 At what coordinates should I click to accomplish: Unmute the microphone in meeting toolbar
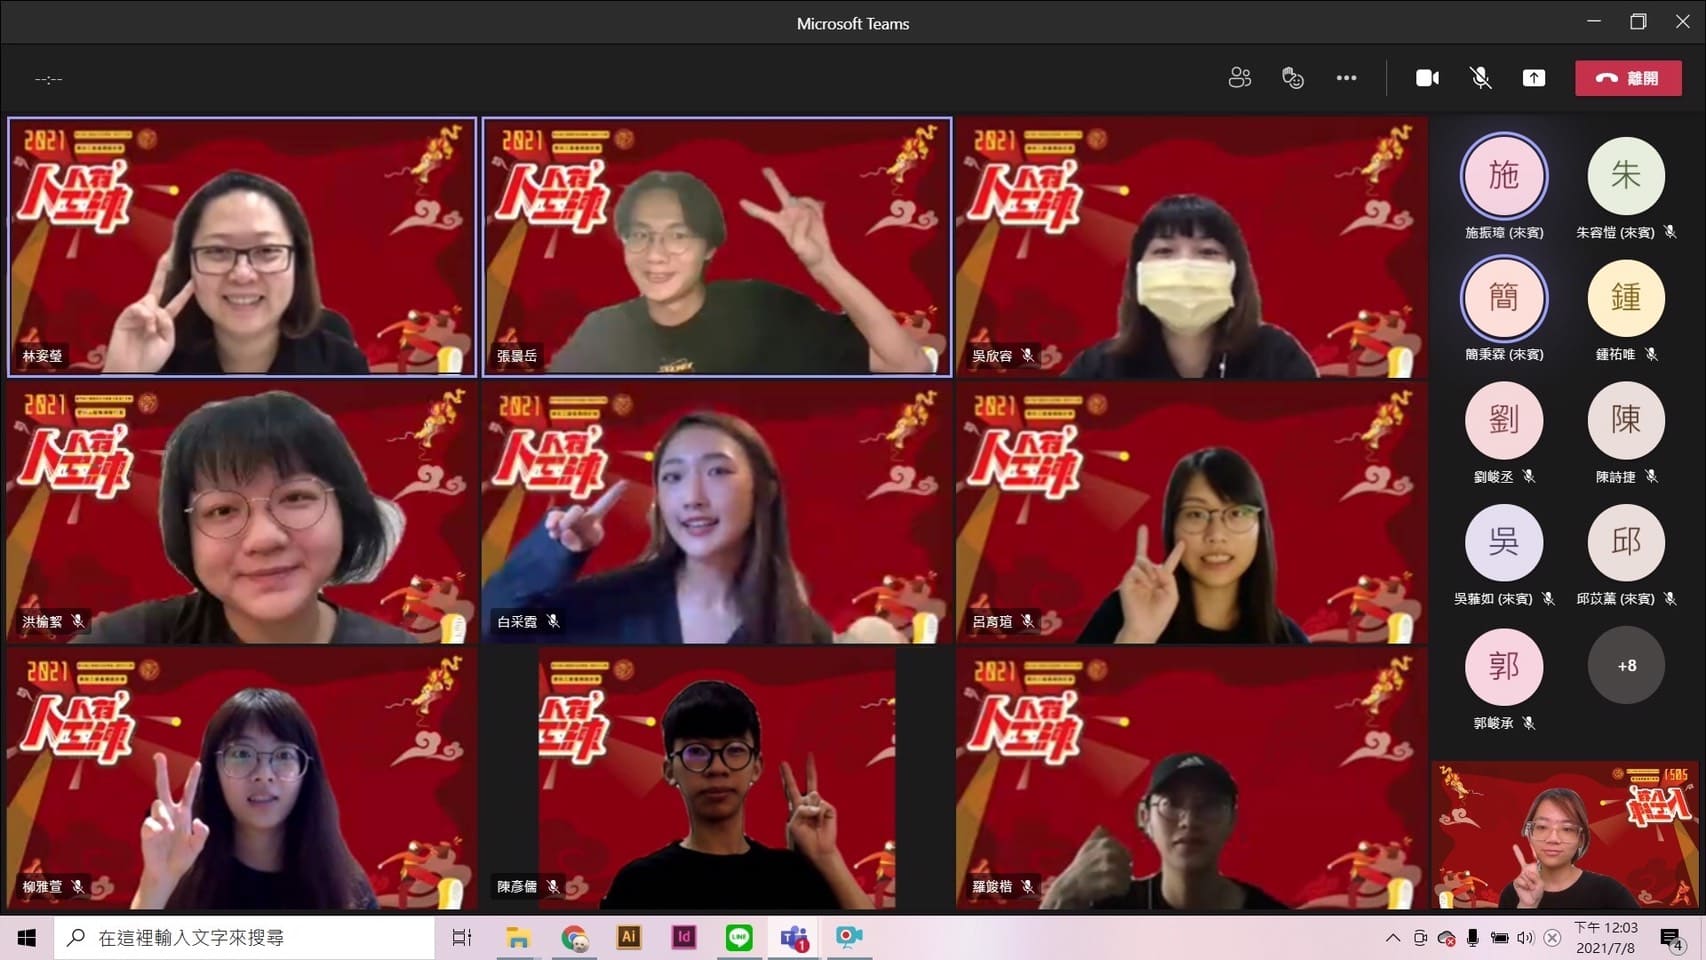(x=1480, y=78)
